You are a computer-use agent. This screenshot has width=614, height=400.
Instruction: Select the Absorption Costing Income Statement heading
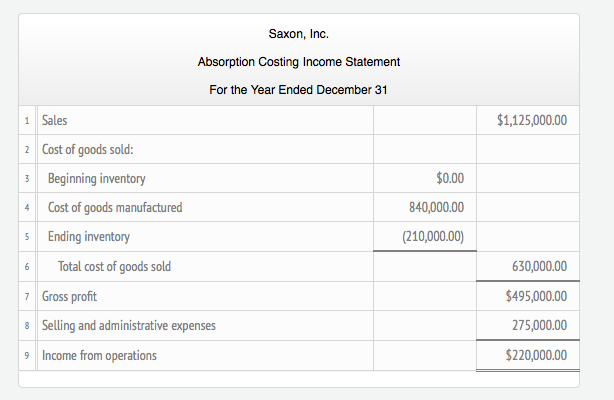(298, 62)
